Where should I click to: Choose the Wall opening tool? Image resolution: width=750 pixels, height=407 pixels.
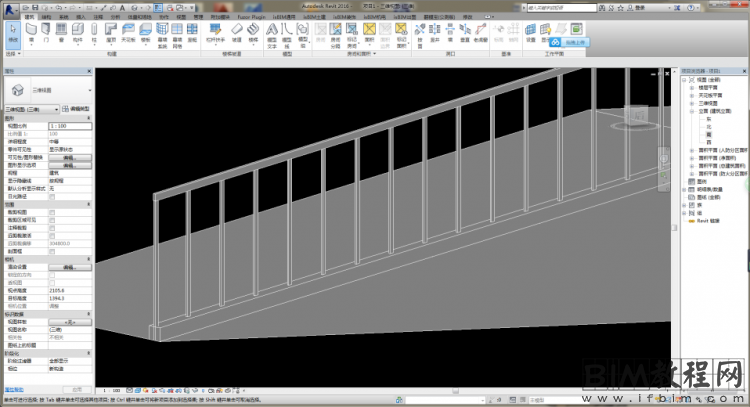[450, 33]
